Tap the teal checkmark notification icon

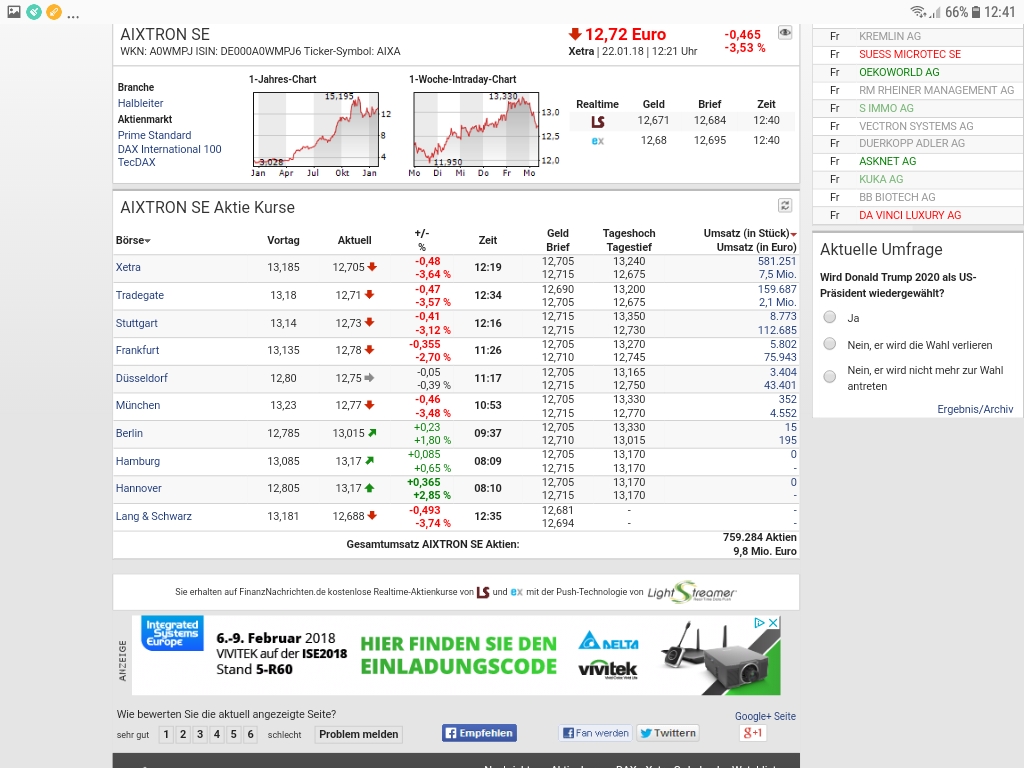(x=34, y=12)
